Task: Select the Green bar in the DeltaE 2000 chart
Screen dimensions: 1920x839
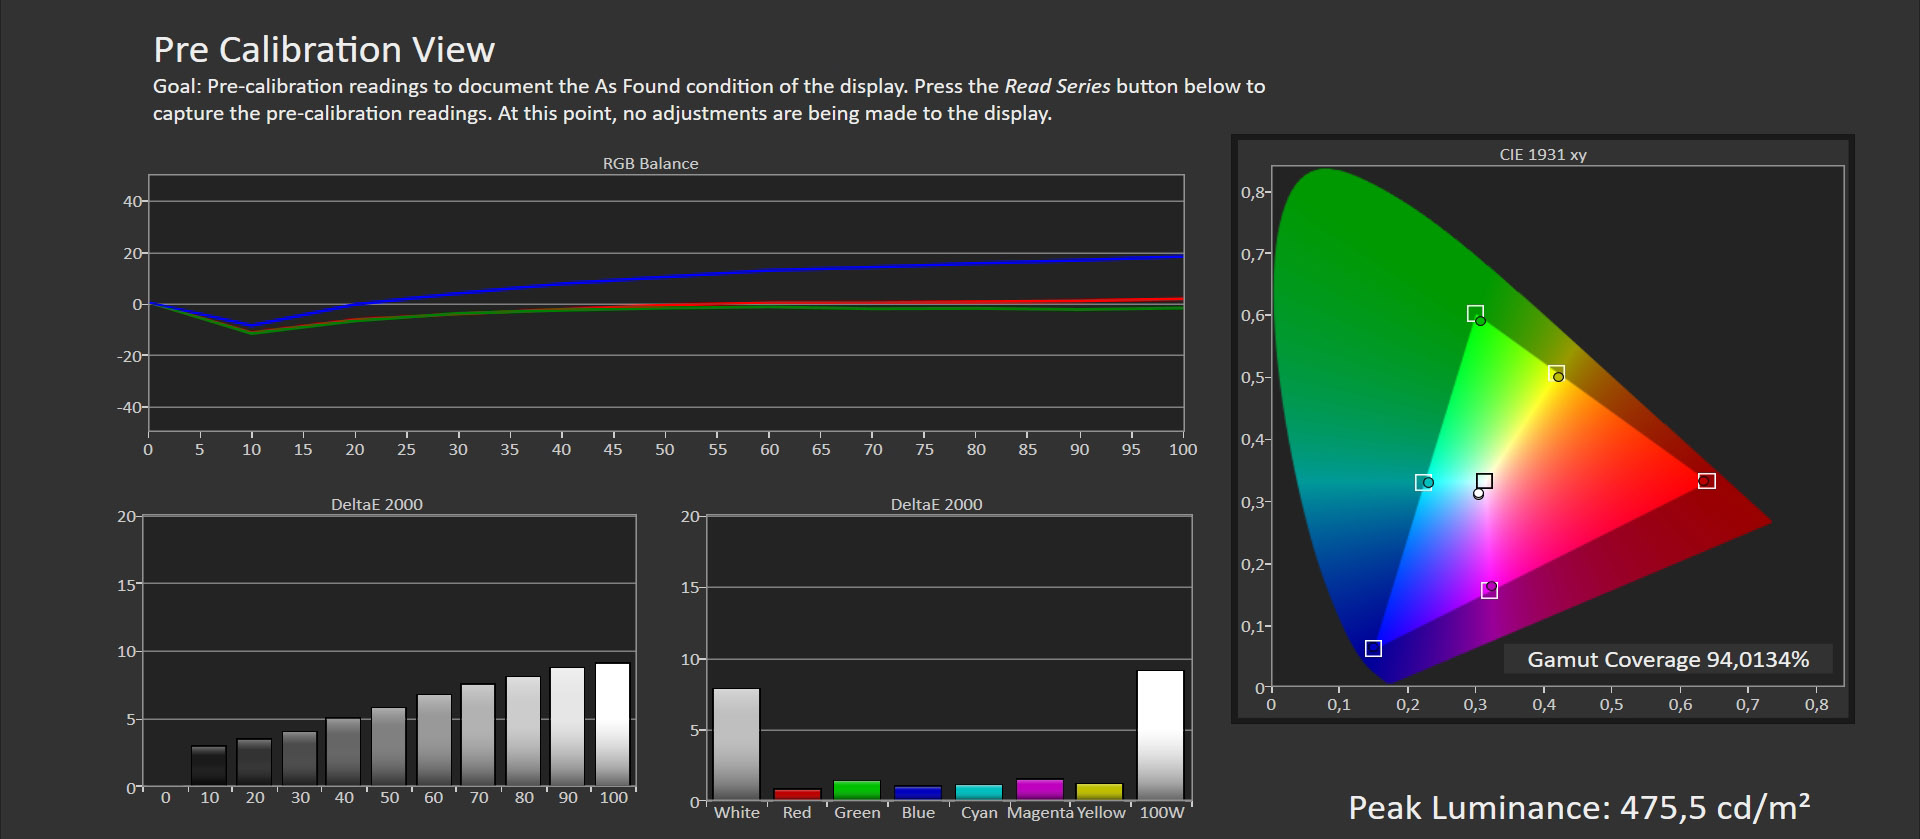Action: (x=857, y=790)
